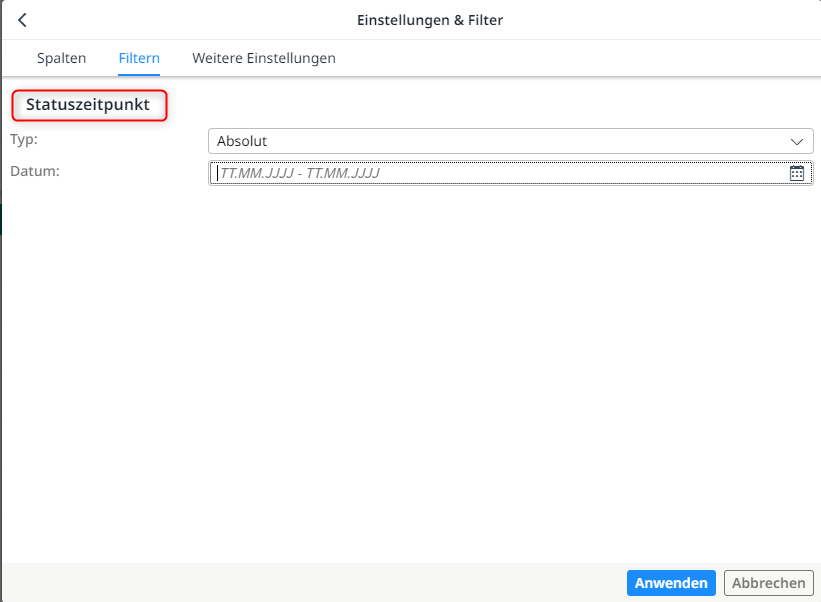The width and height of the screenshot is (821, 602).
Task: Cancel the filter dialog with the grey button
Action: point(768,583)
